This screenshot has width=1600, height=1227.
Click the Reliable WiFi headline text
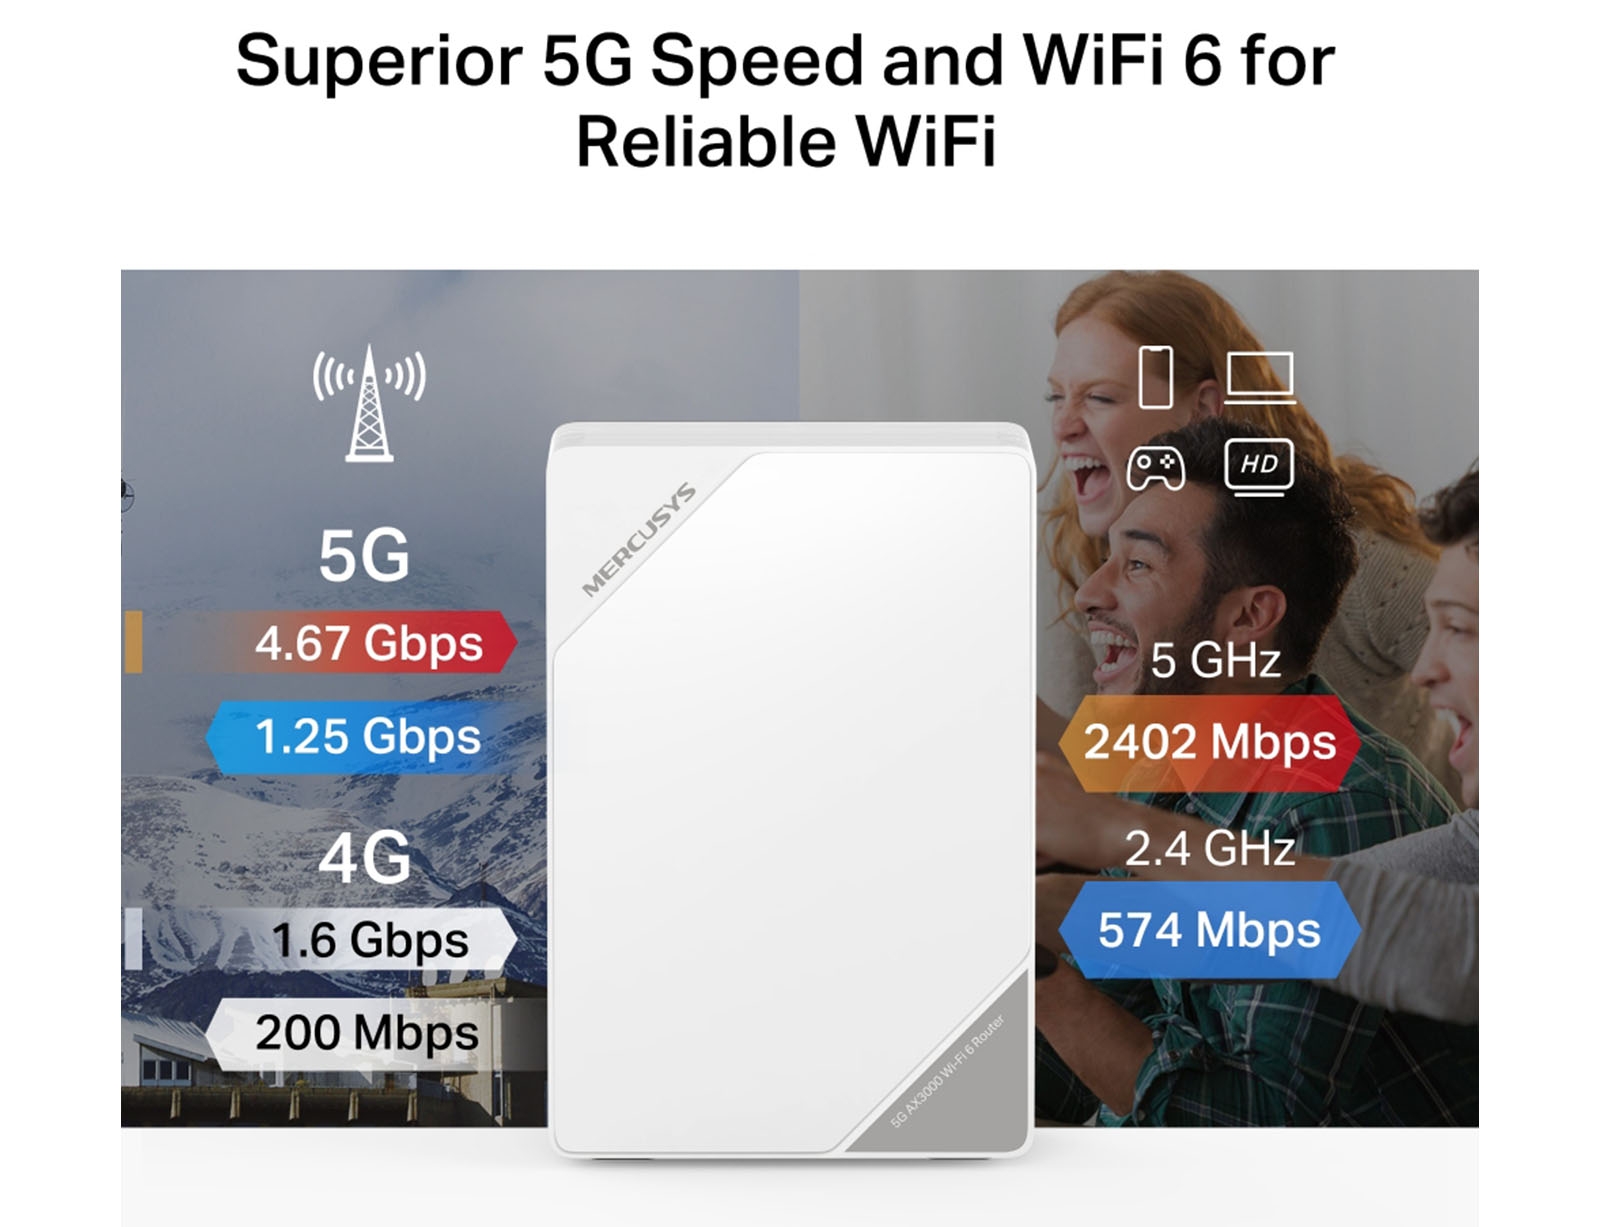click(786, 141)
